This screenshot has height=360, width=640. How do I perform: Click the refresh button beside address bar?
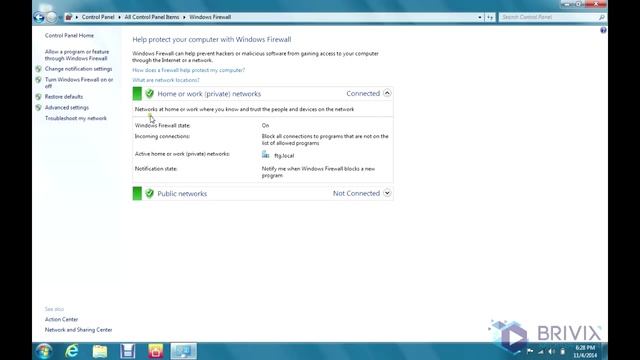pos(490,17)
